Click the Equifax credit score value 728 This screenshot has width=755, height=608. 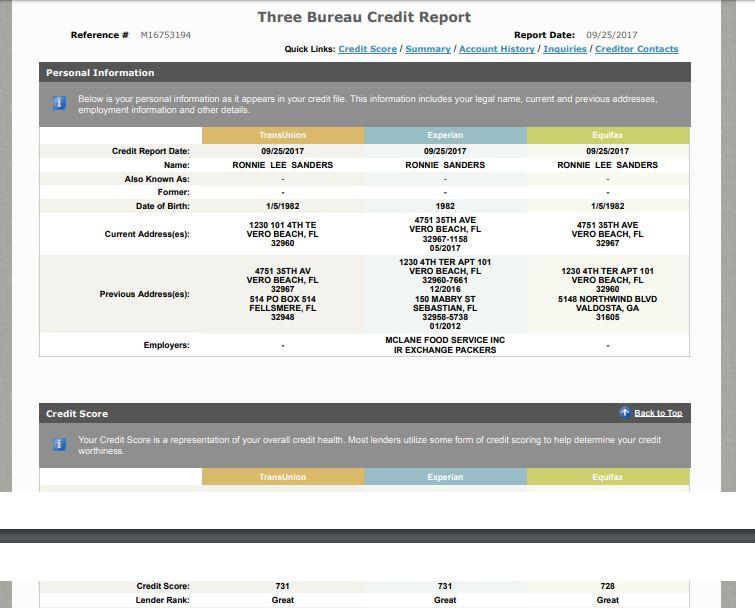[608, 586]
